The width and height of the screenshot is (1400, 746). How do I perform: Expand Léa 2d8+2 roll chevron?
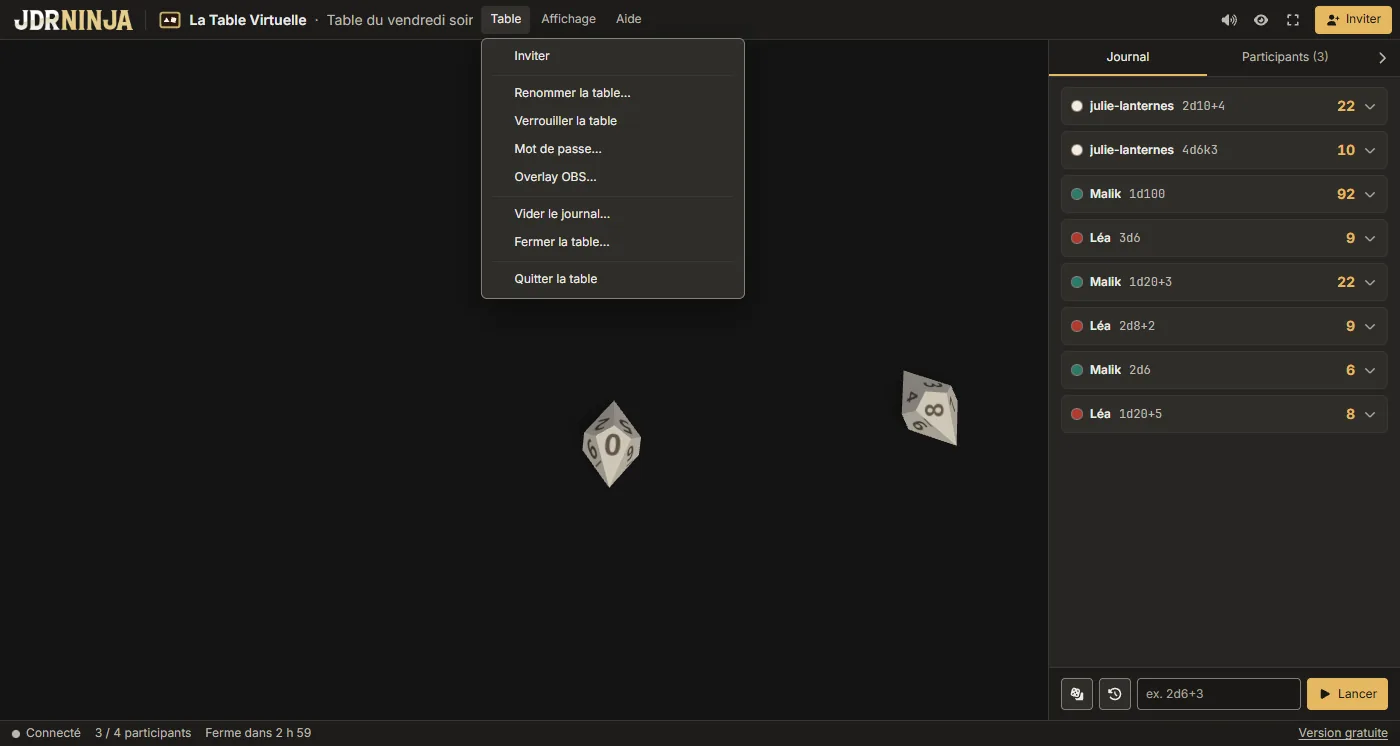(x=1370, y=326)
